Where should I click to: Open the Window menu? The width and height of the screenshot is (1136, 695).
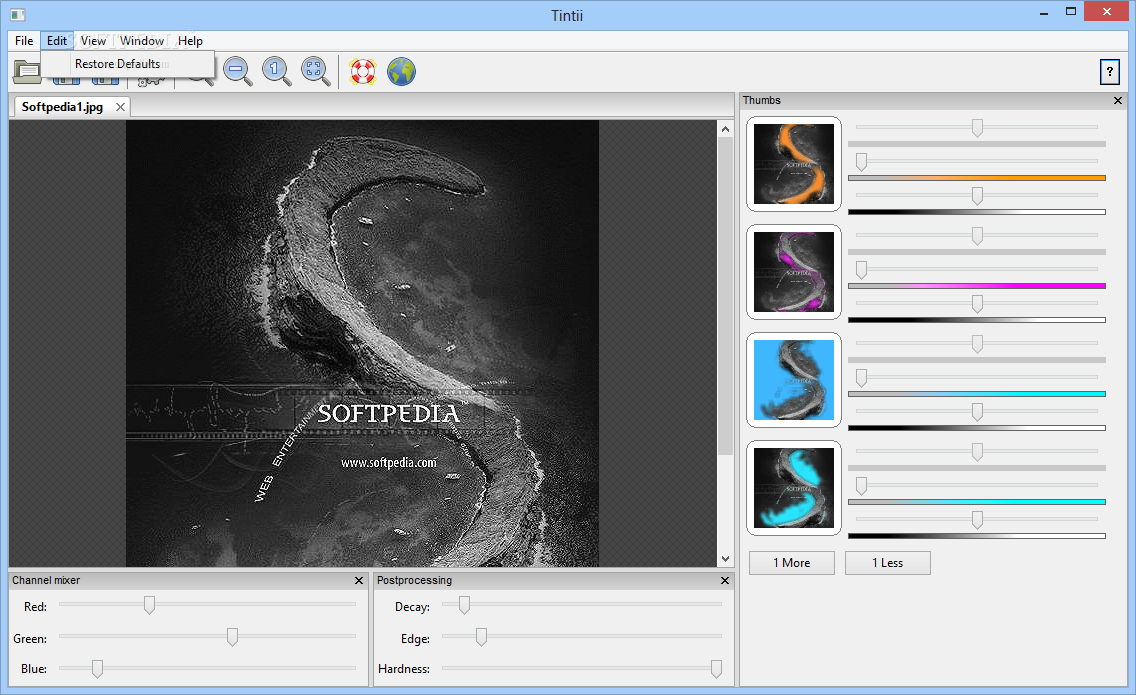(x=142, y=41)
